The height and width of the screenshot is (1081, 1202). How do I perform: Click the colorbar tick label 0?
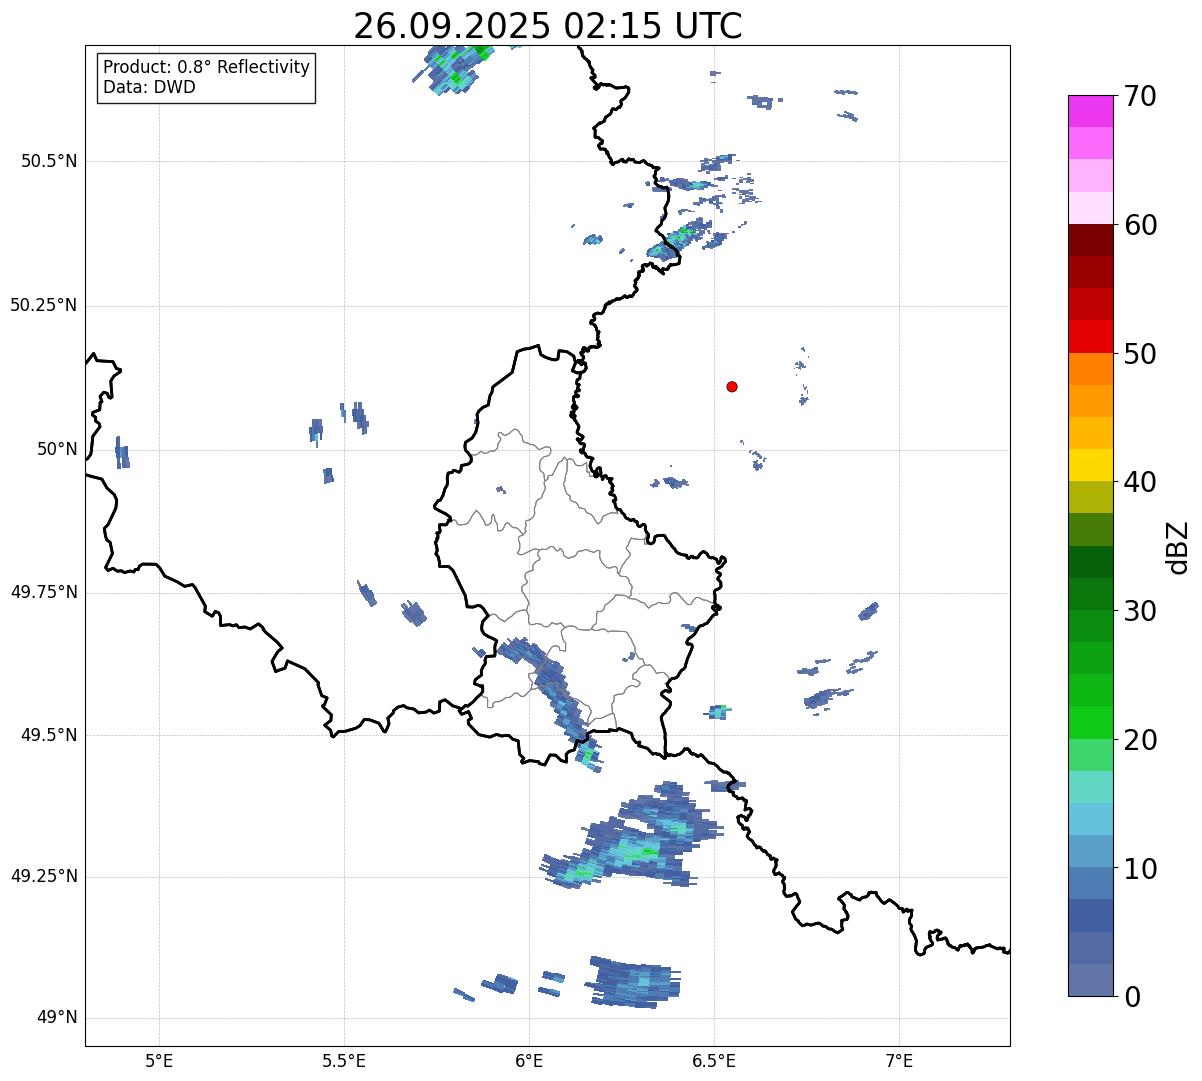point(1131,997)
